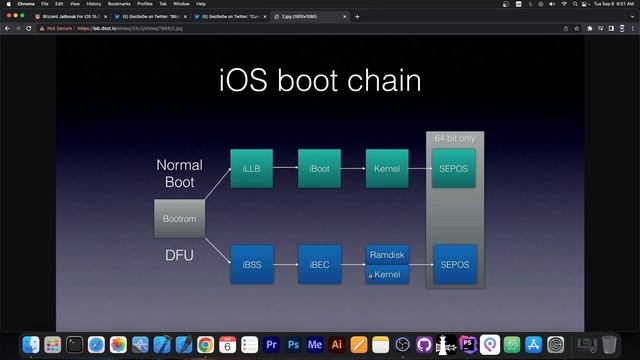Toggle Chrome's side panel icon

pos(611,29)
